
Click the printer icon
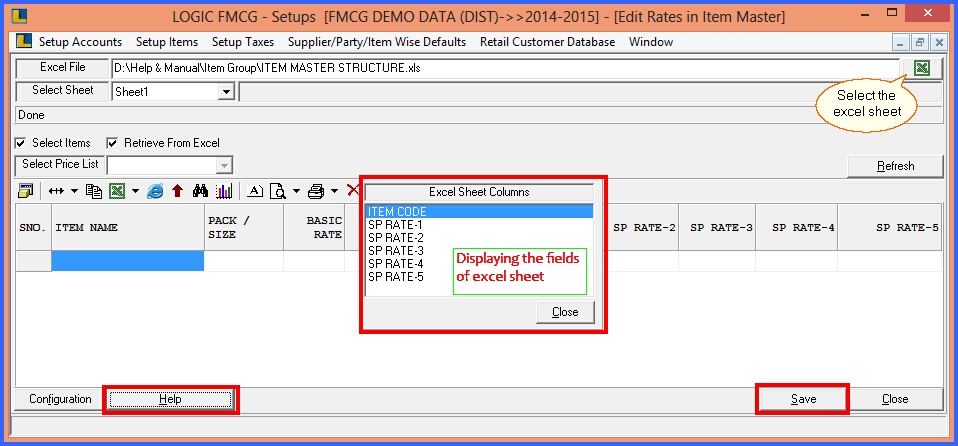coord(316,191)
